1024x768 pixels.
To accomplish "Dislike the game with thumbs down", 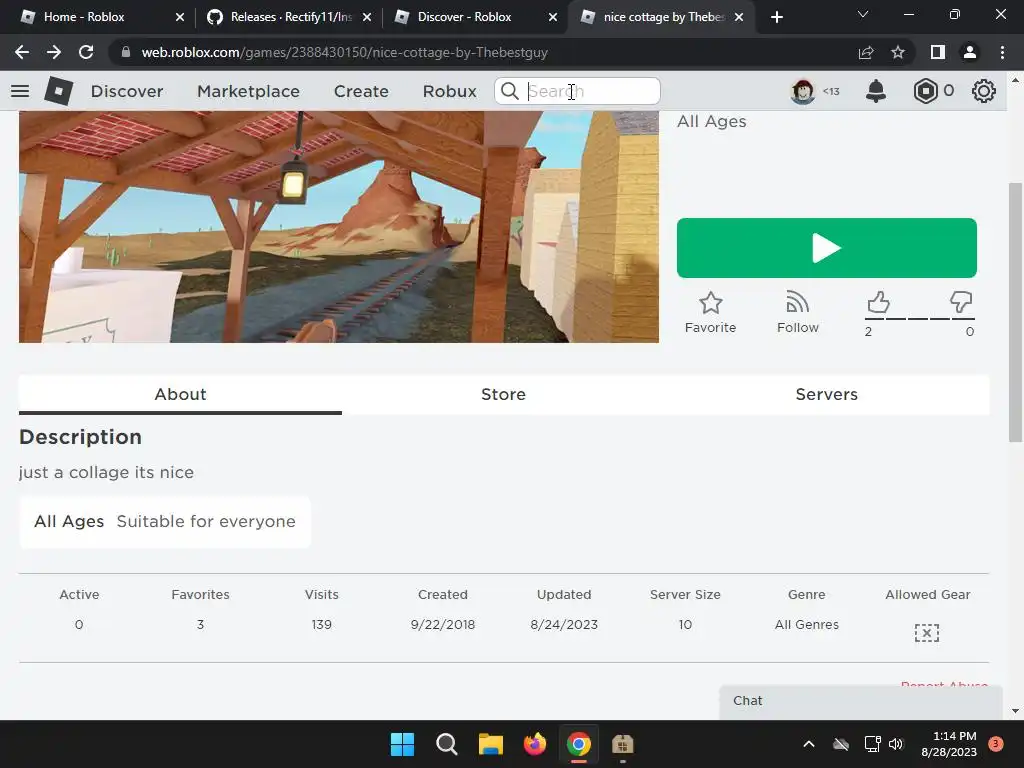I will click(x=961, y=302).
